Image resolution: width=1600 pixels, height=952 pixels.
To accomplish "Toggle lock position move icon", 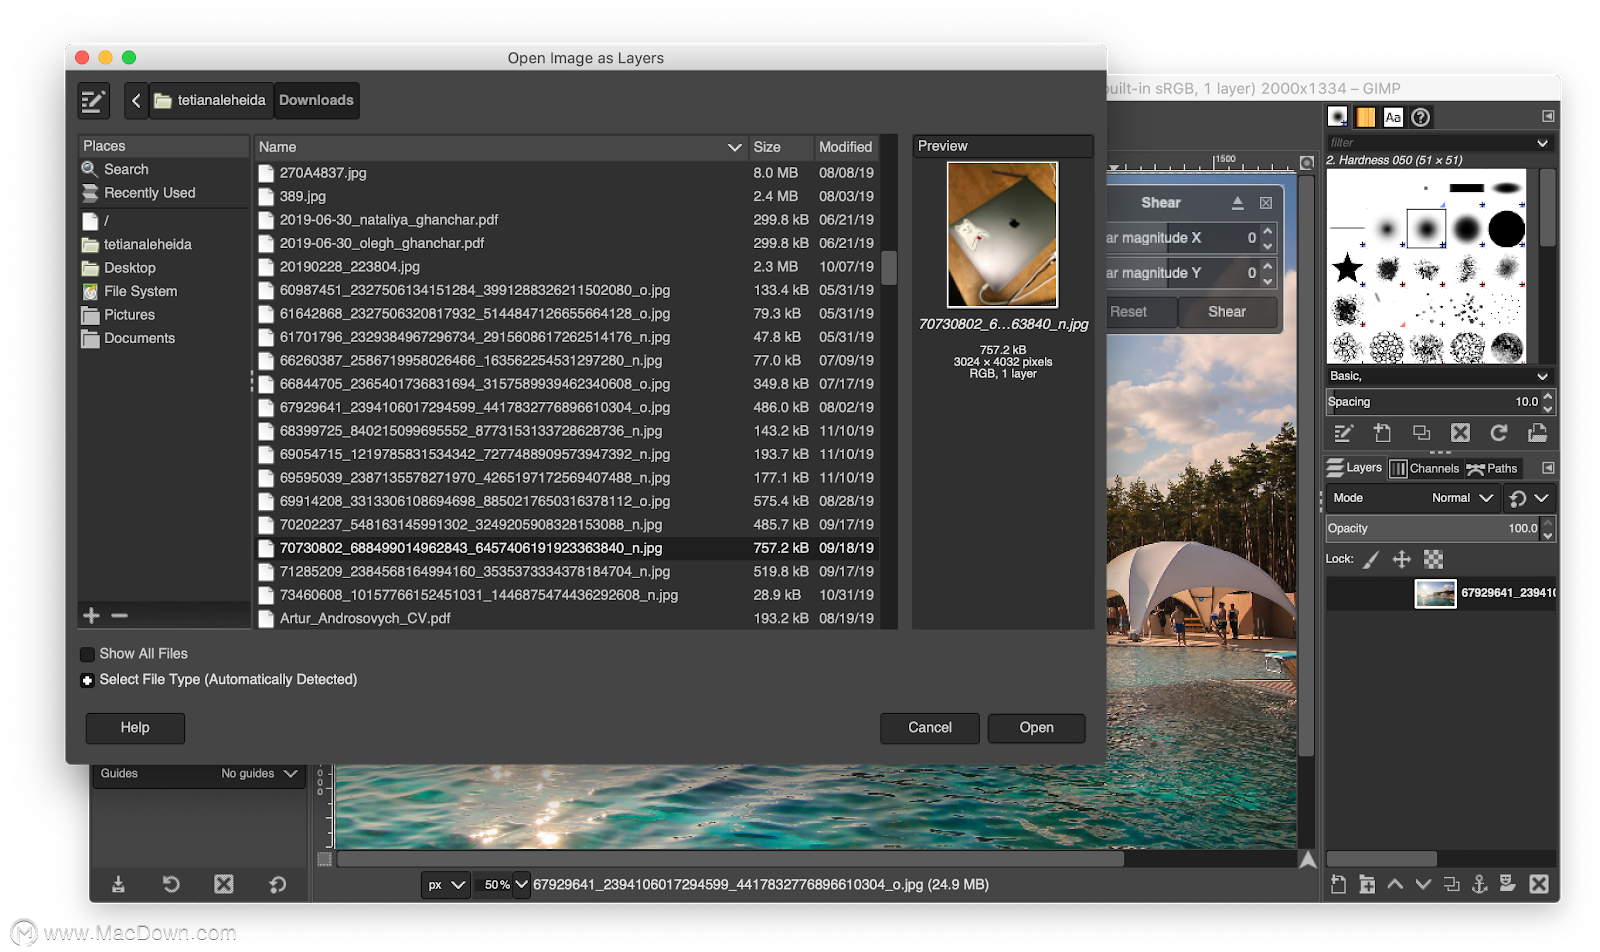I will [x=1401, y=559].
